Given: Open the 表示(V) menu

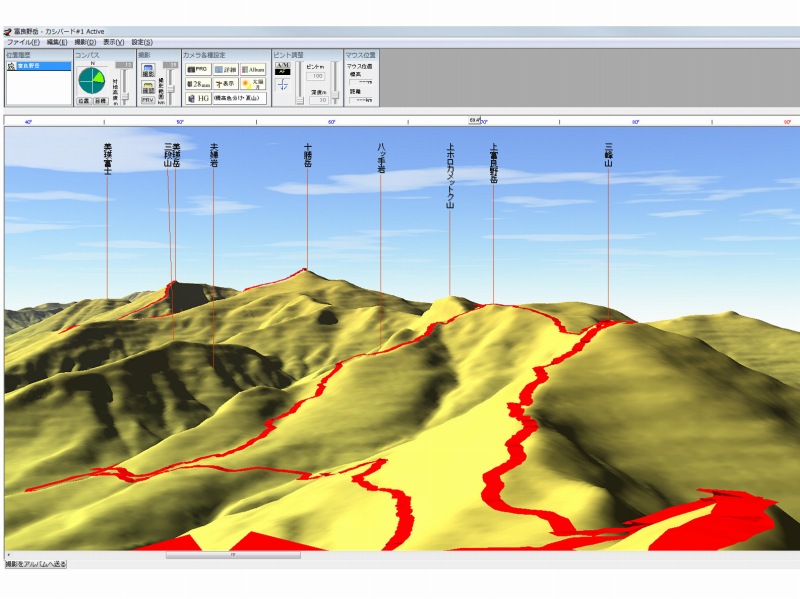Looking at the screenshot, I should [112, 42].
